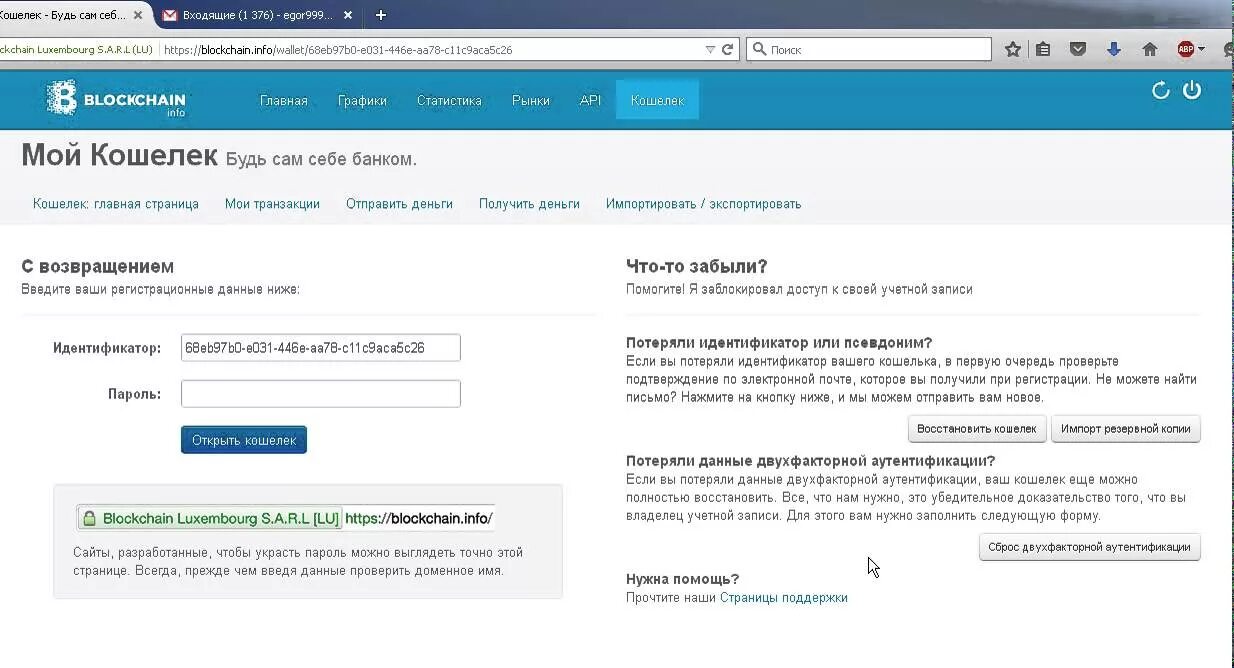Viewport: 1234px width, 668px height.
Task: Click the Мой Кошелек page heading
Action: [x=119, y=156]
